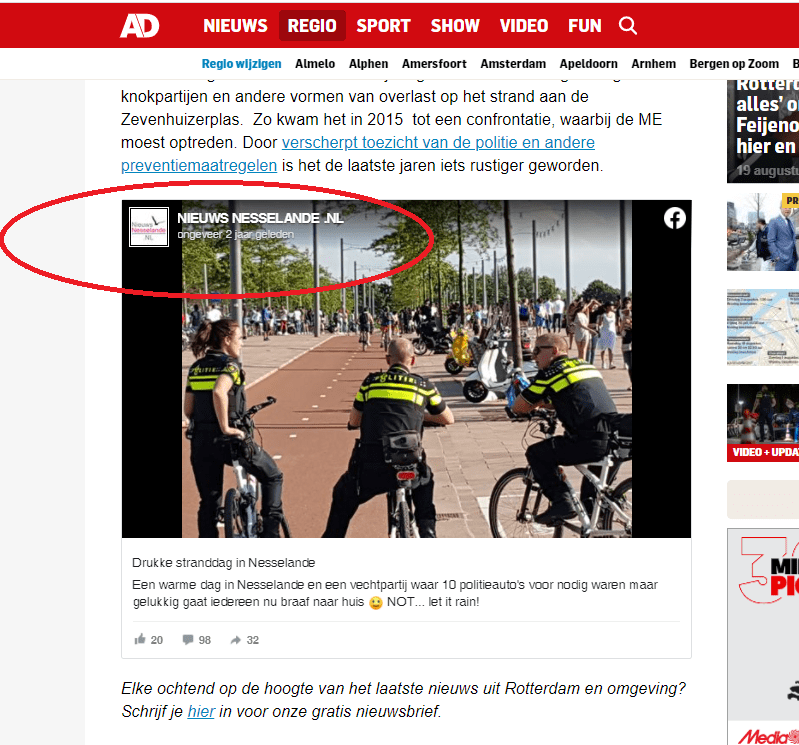
Task: Select Amsterdam region
Action: pos(513,64)
